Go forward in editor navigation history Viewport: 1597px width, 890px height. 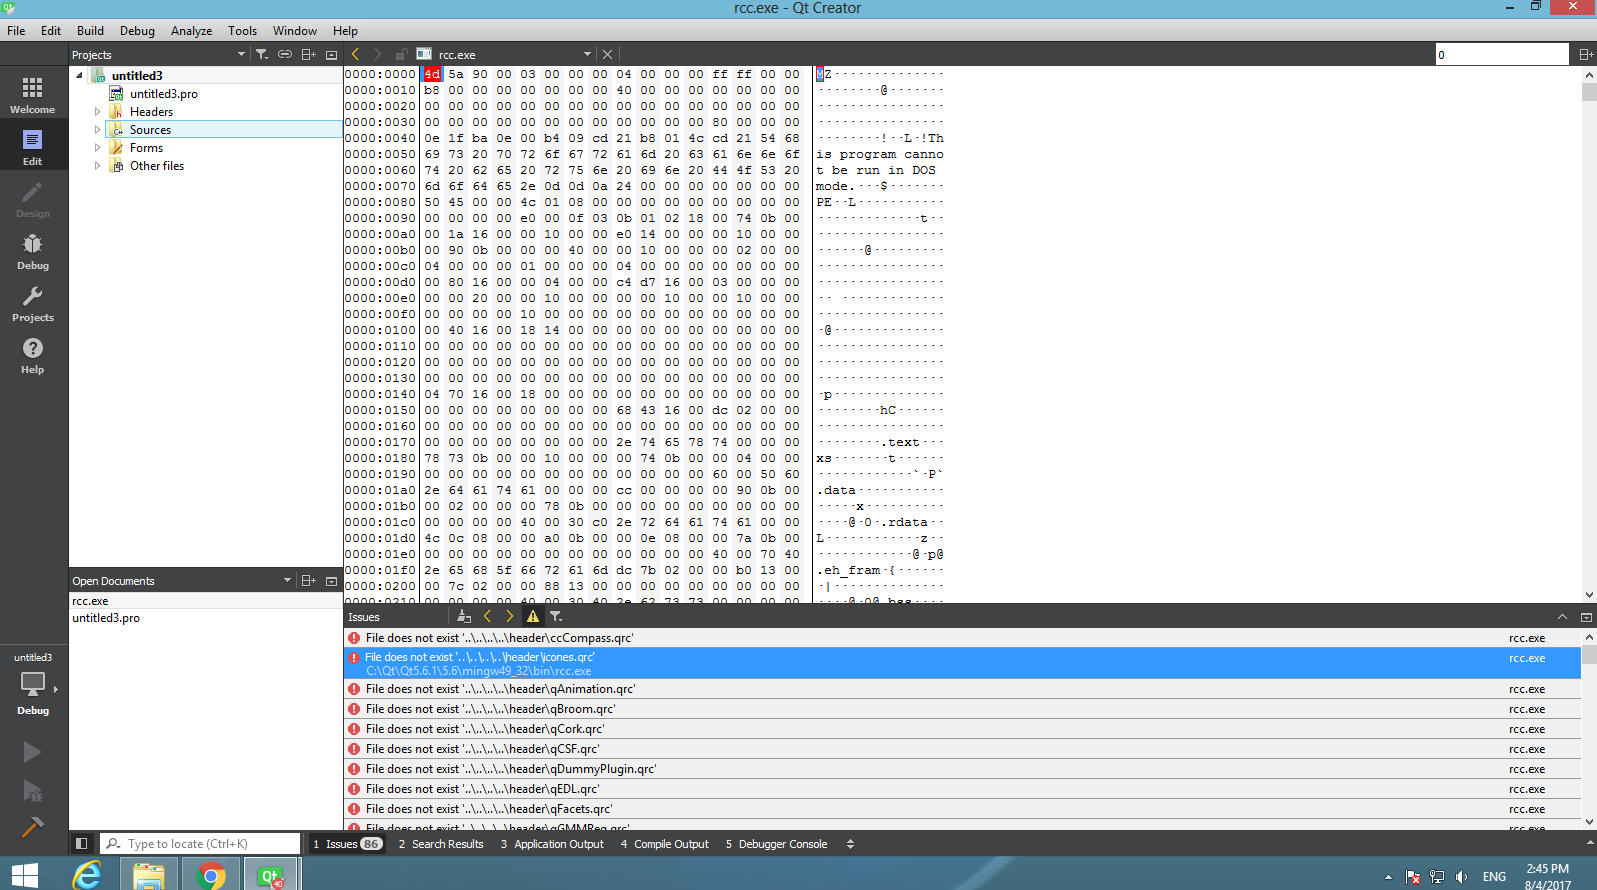click(x=377, y=54)
